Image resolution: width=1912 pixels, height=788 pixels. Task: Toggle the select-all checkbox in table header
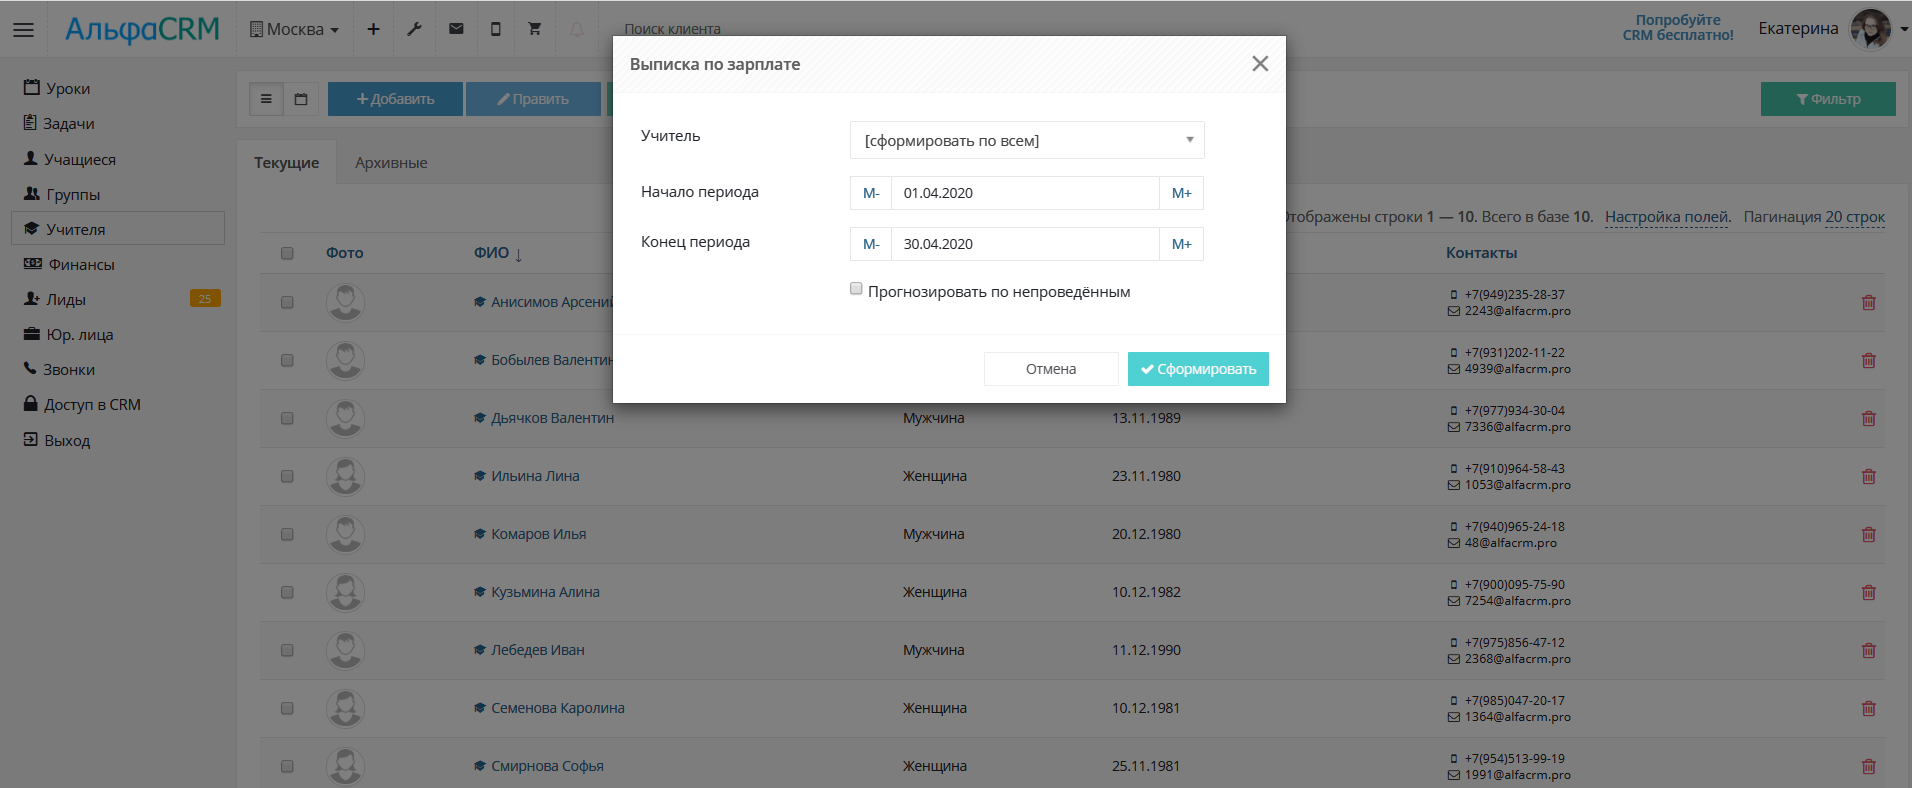coord(287,253)
